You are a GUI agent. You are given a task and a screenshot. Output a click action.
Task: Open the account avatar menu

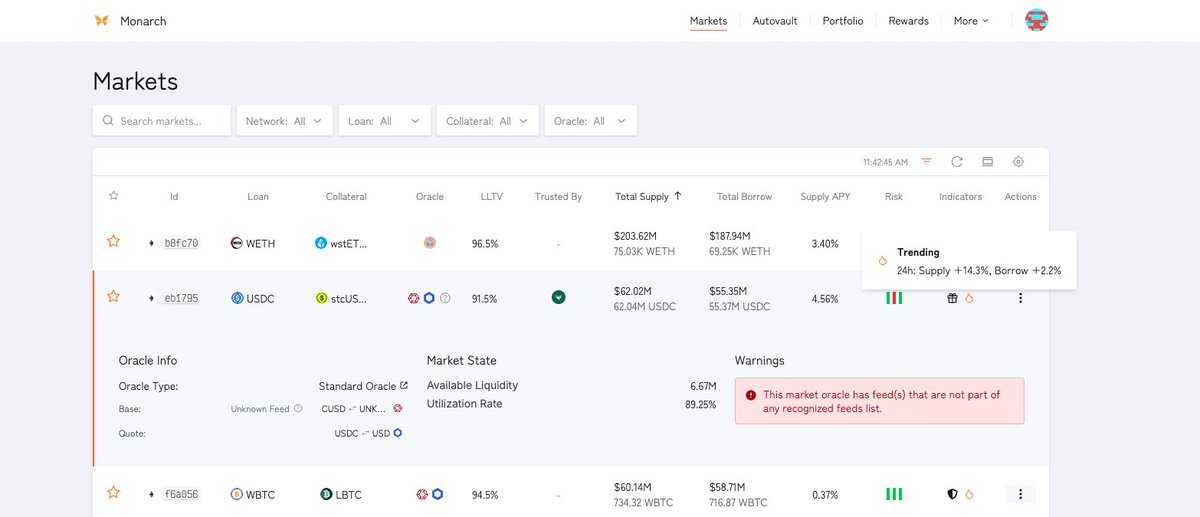1037,20
